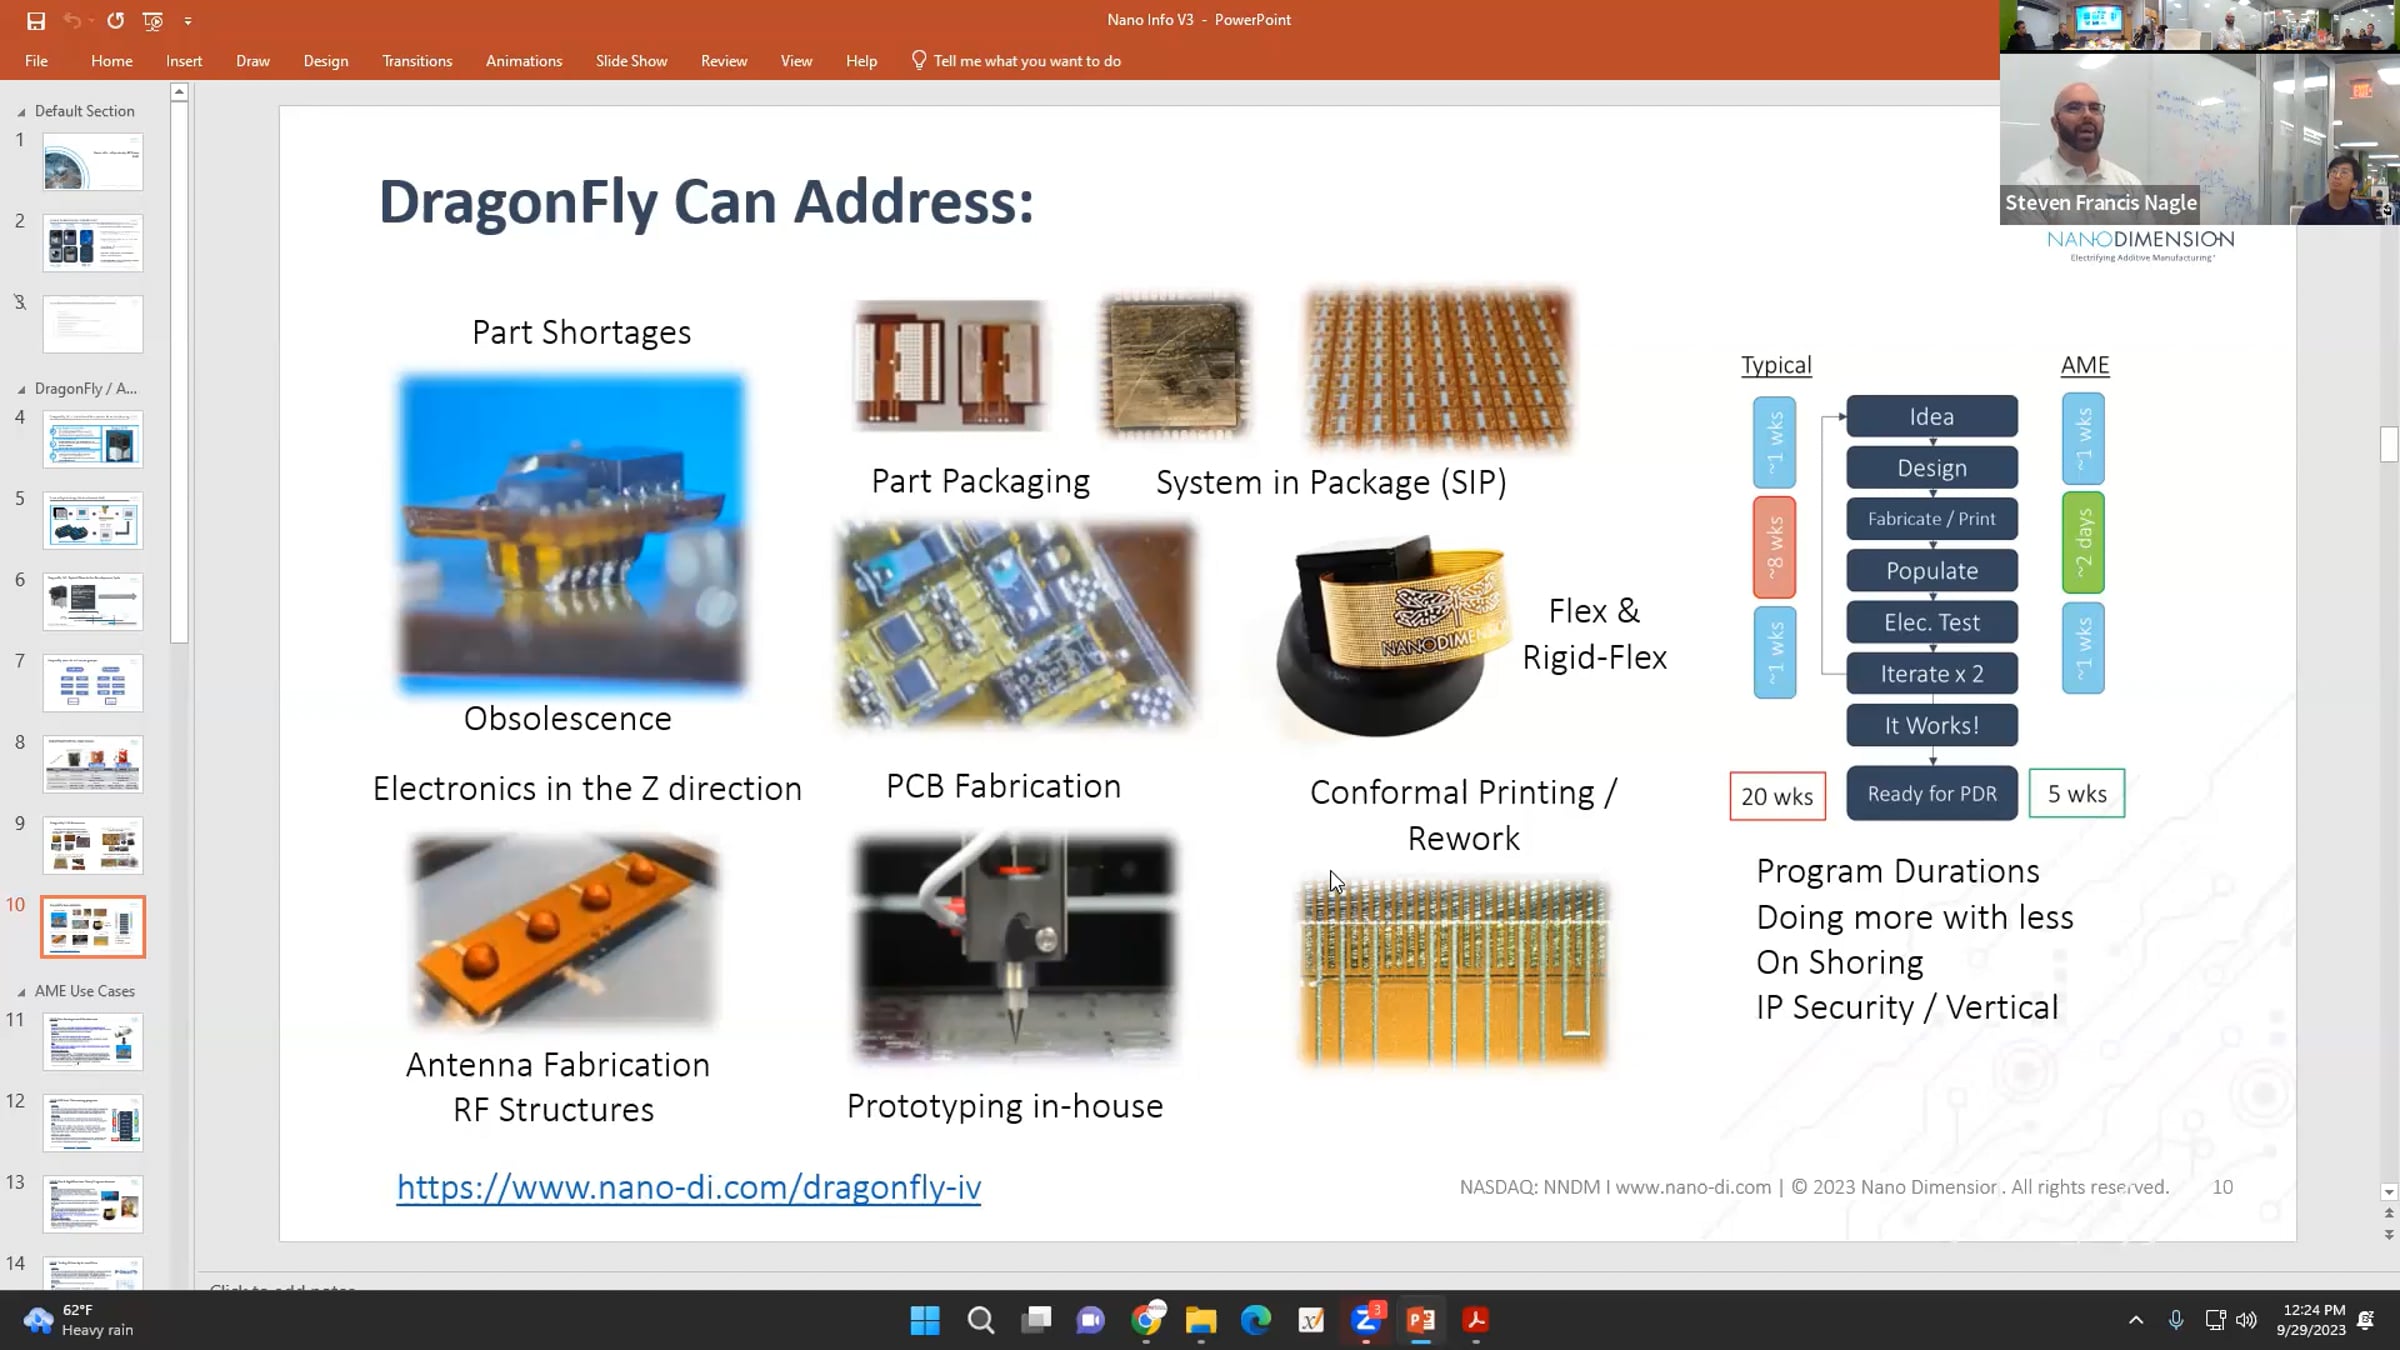
Task: Collapse the Default Section in slide panel
Action: coord(21,112)
